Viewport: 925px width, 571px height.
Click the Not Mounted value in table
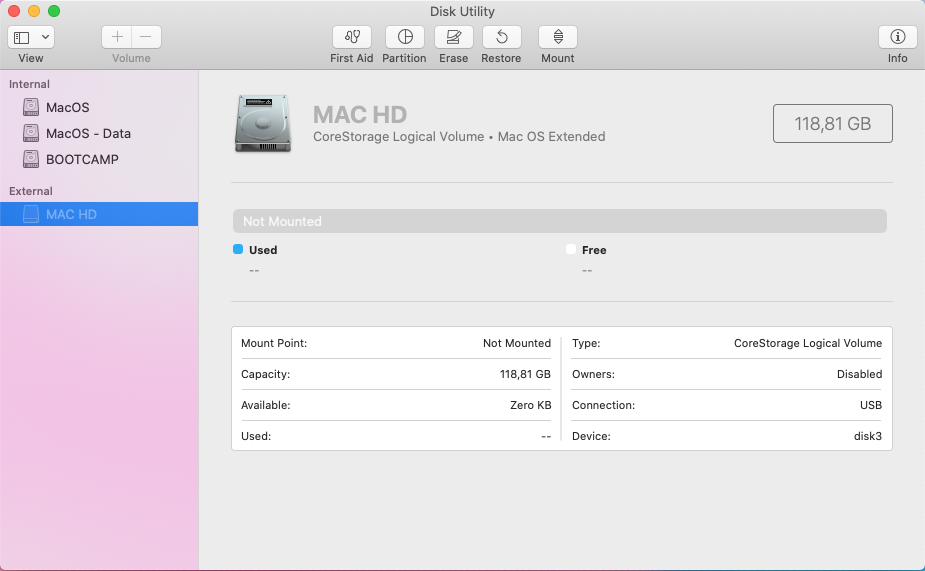click(517, 343)
